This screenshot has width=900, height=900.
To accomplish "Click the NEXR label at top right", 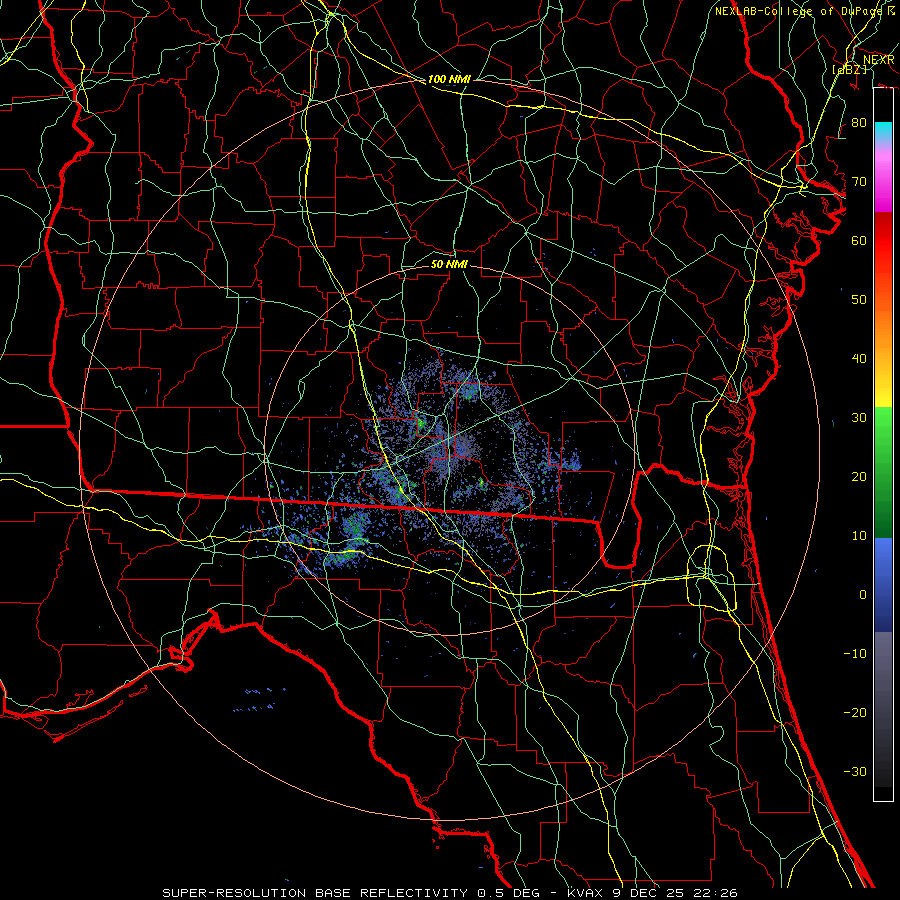I will pos(878,60).
